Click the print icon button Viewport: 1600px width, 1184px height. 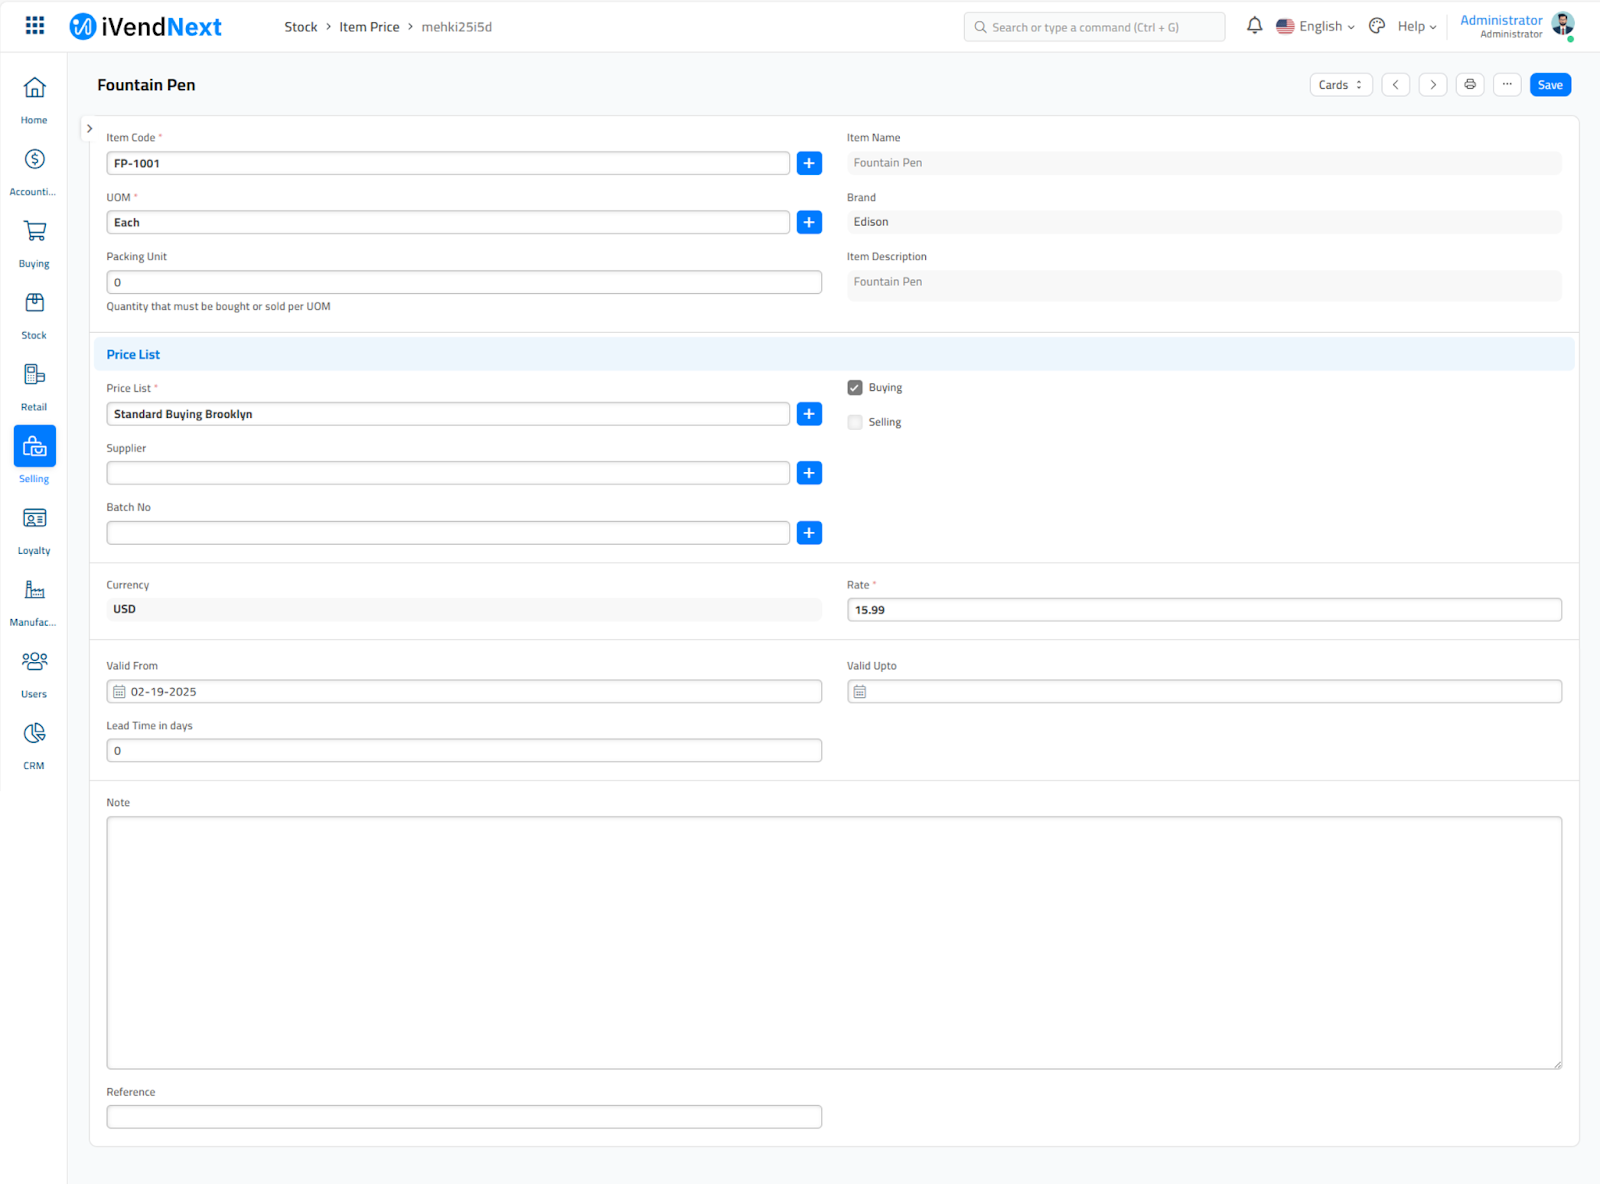point(1469,85)
